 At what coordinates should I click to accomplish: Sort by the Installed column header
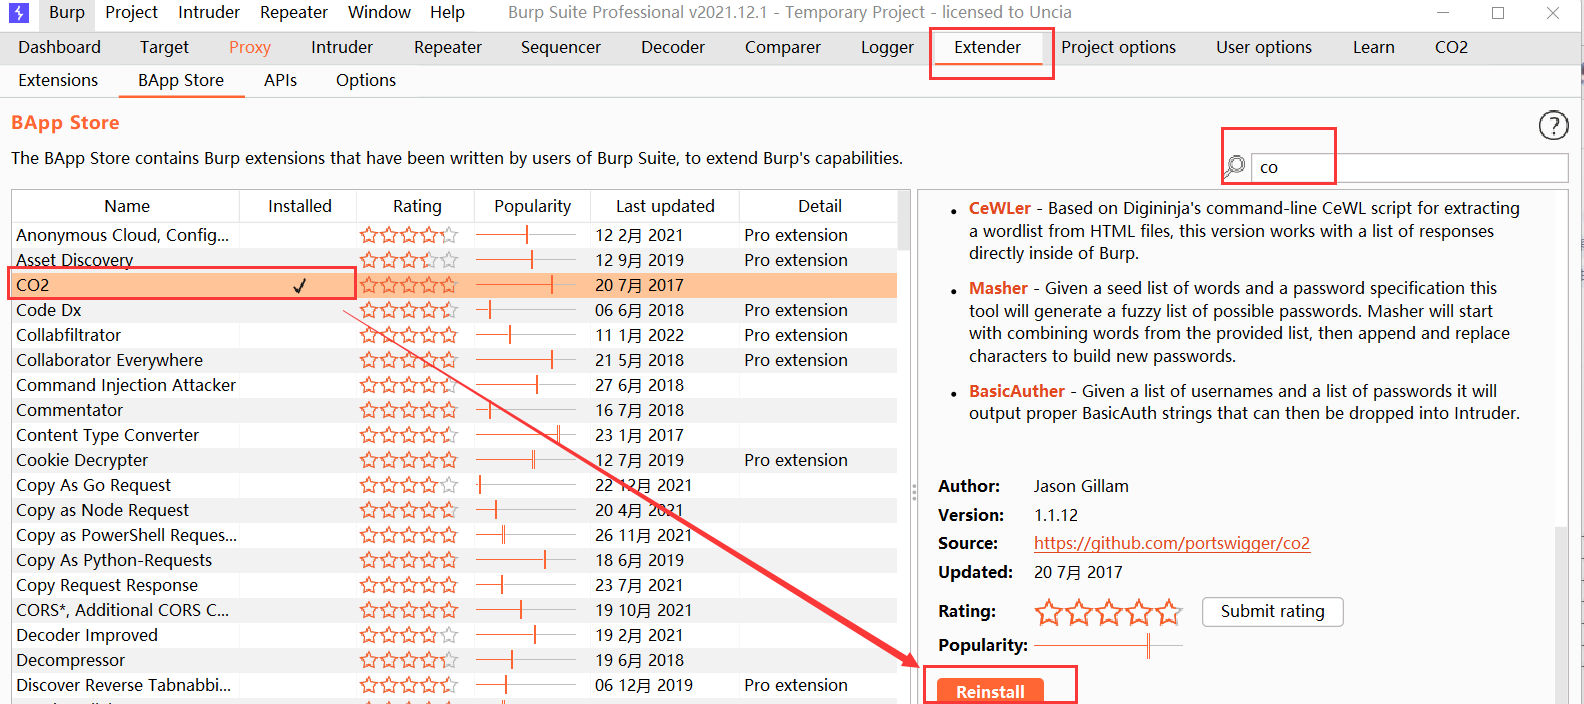(x=300, y=206)
